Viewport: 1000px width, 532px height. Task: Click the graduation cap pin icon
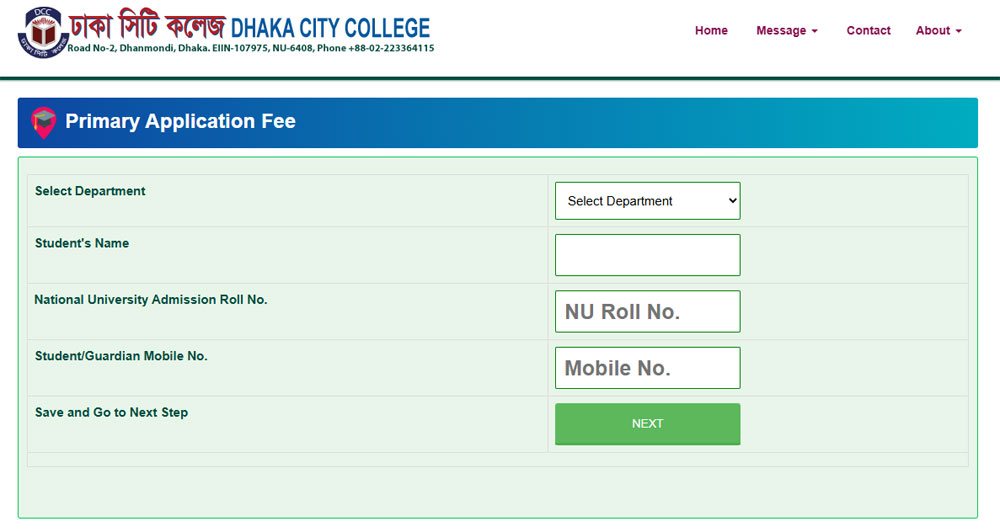(43, 122)
